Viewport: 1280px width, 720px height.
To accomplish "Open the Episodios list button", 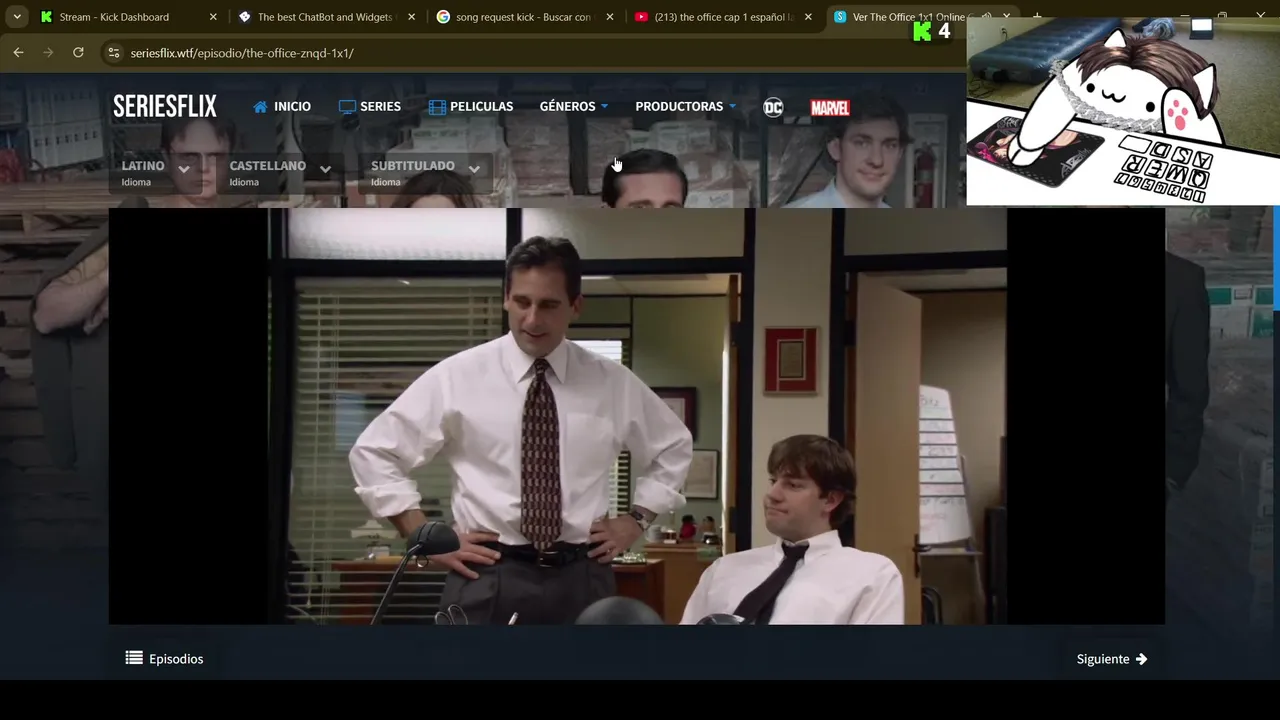I will (165, 659).
